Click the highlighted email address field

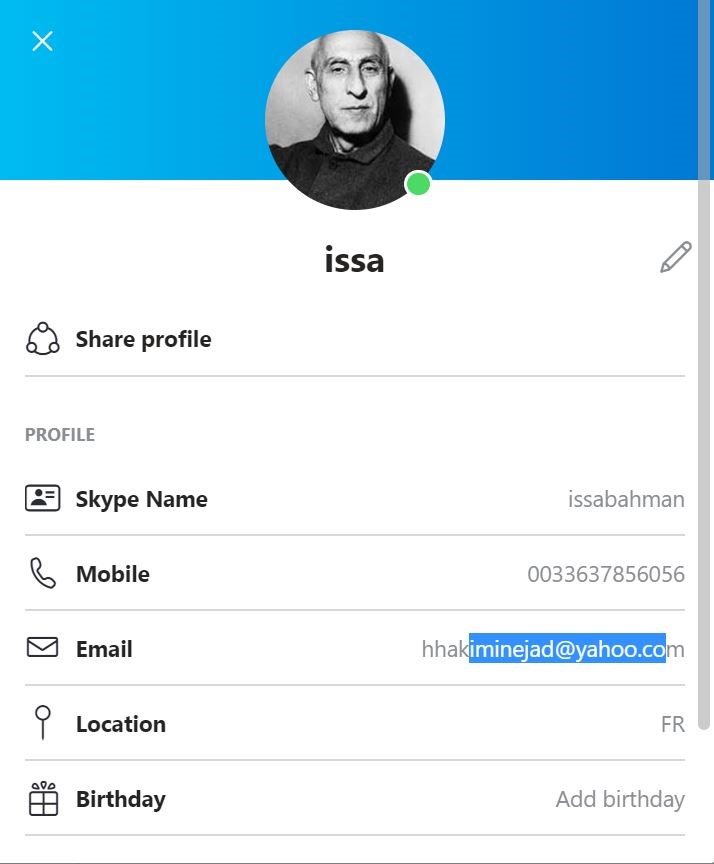553,650
